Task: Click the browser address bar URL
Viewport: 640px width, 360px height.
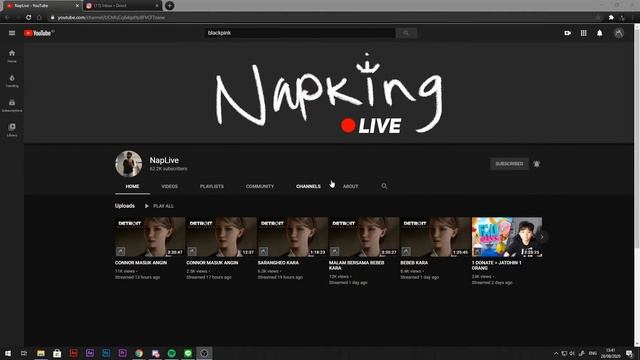Action: click(x=111, y=18)
